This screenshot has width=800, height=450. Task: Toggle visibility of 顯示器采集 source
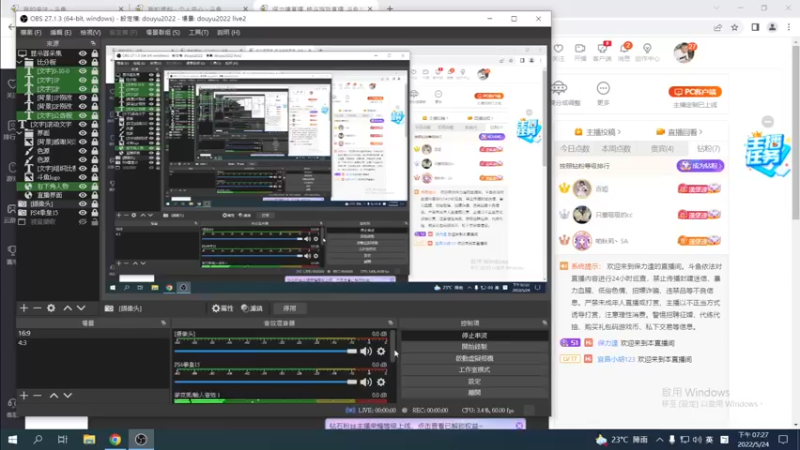click(x=83, y=53)
